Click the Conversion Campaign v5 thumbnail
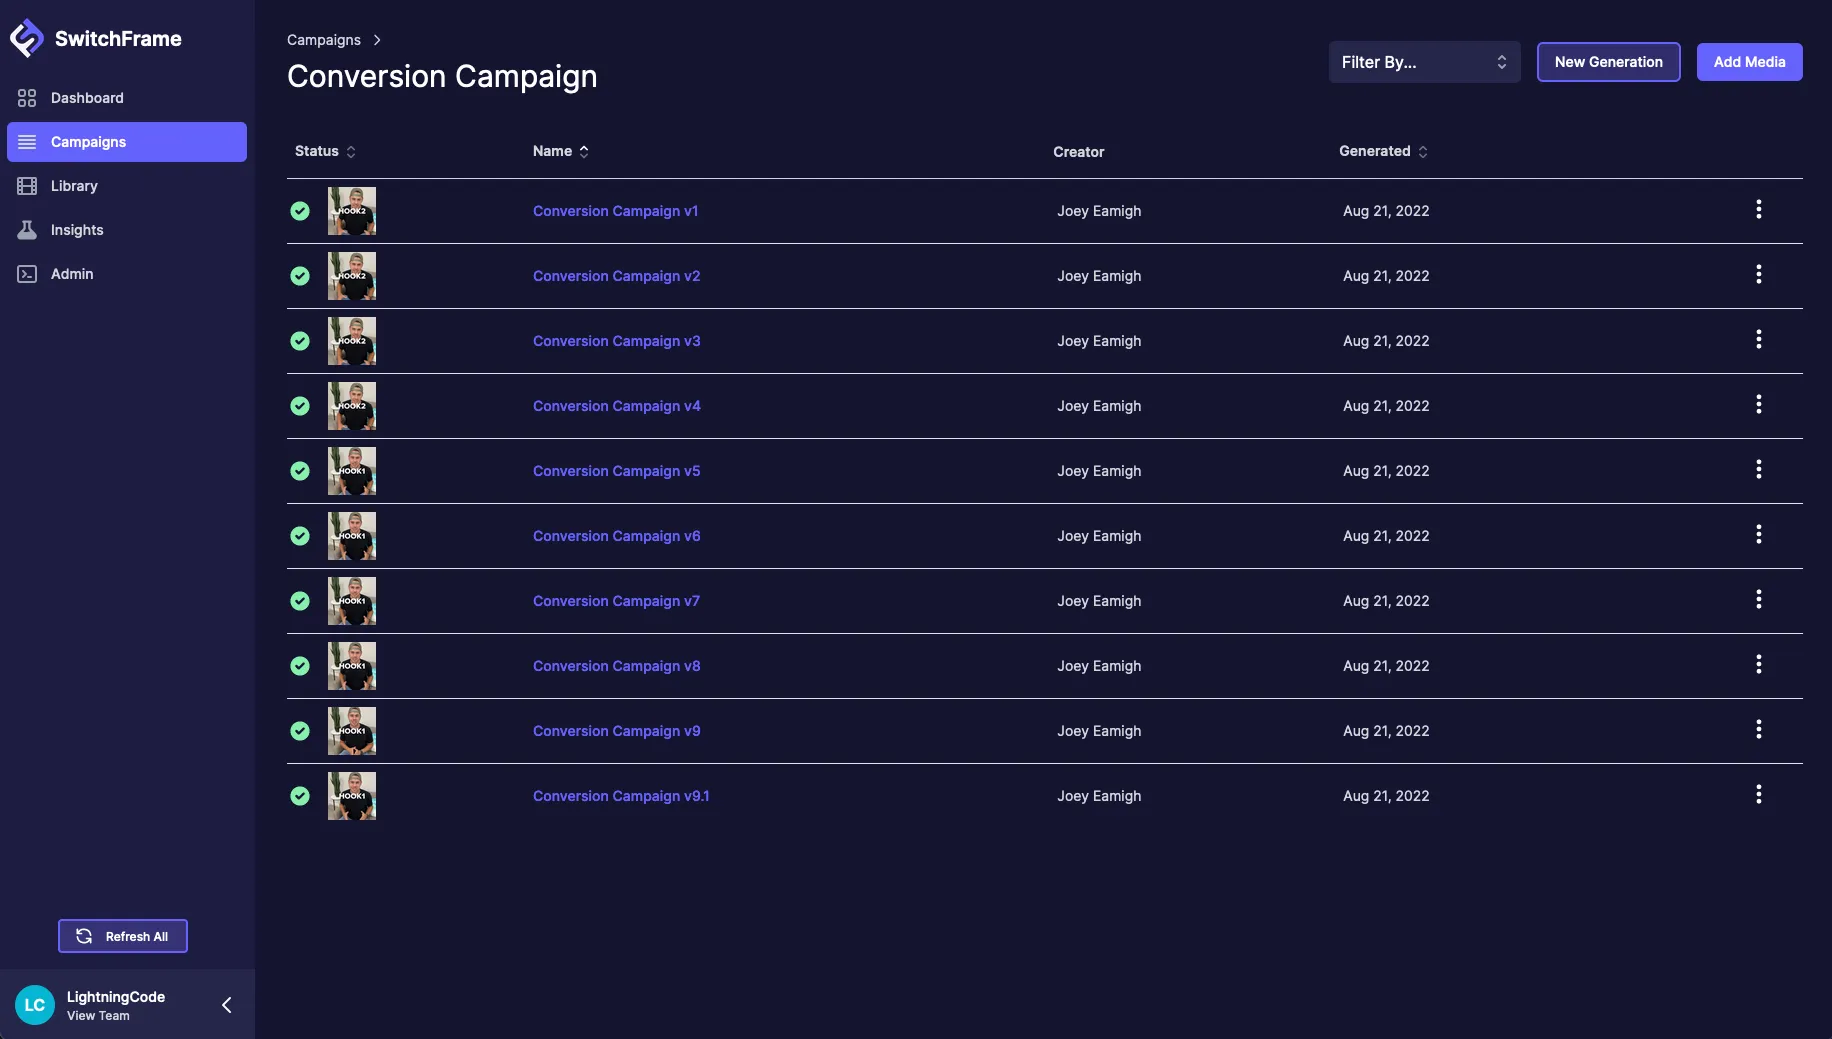This screenshot has height=1039, width=1832. [x=352, y=471]
